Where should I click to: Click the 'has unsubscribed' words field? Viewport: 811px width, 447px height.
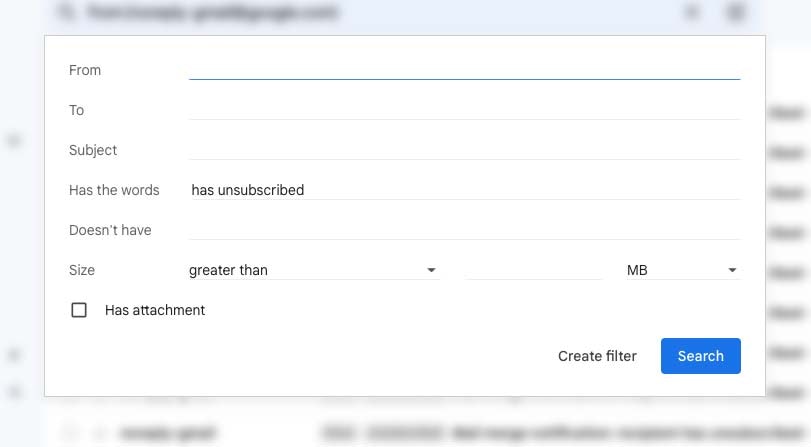pos(464,190)
